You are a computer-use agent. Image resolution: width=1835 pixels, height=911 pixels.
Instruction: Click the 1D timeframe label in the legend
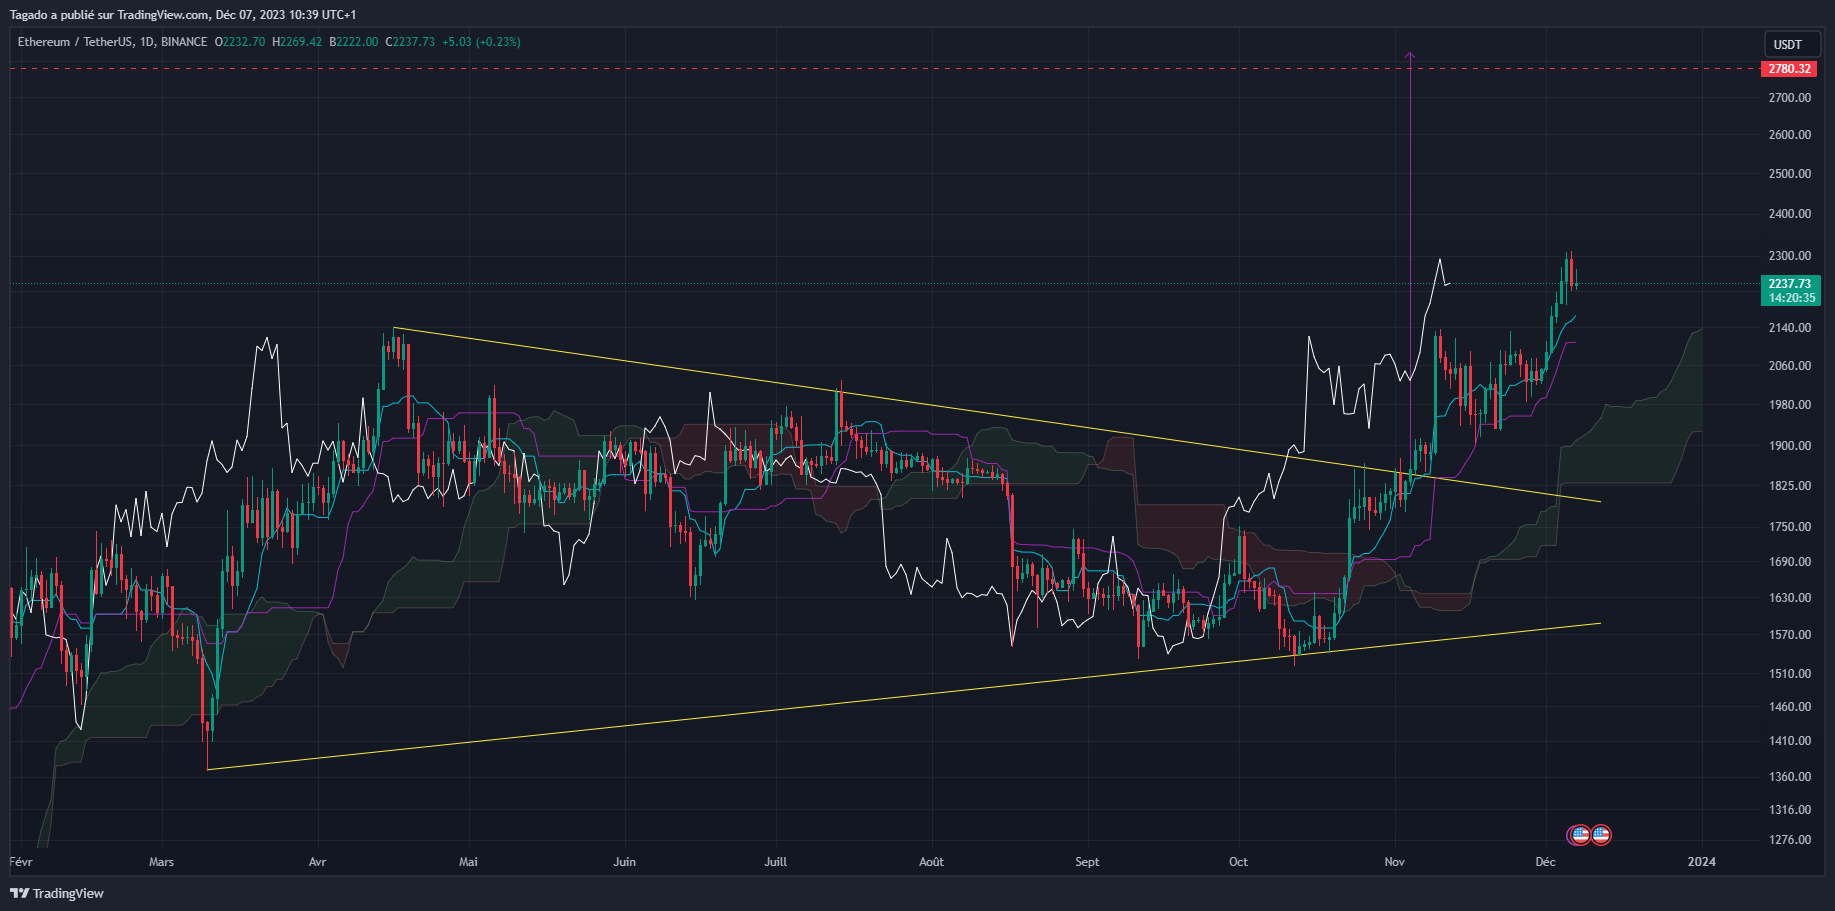coord(146,42)
